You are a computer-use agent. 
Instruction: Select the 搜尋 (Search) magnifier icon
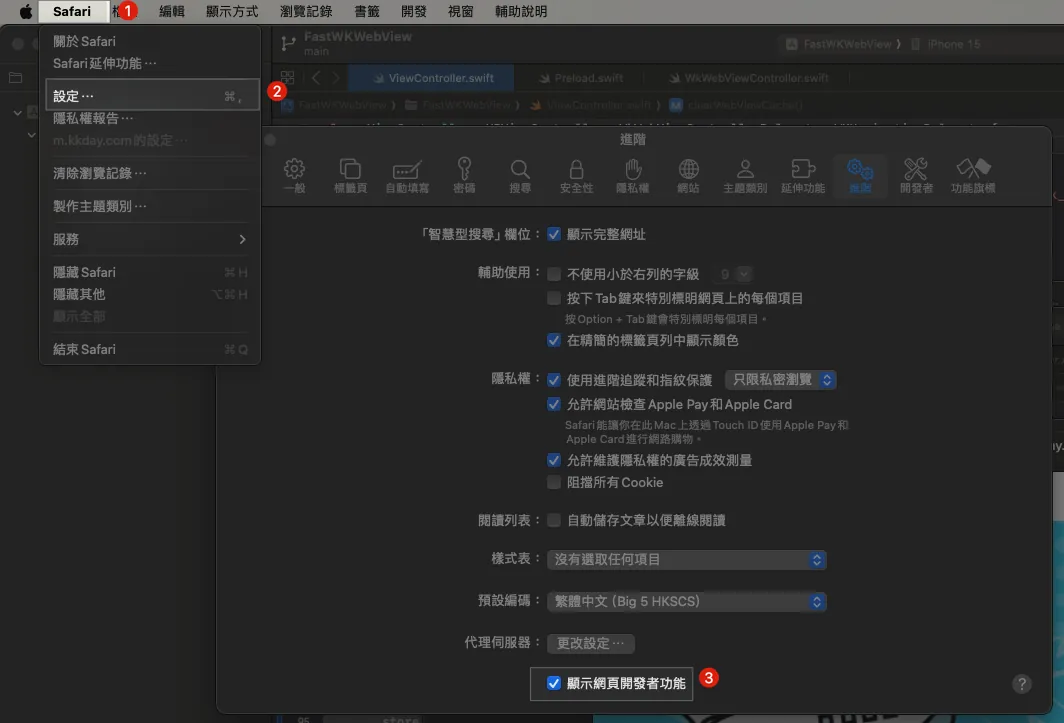(x=520, y=175)
